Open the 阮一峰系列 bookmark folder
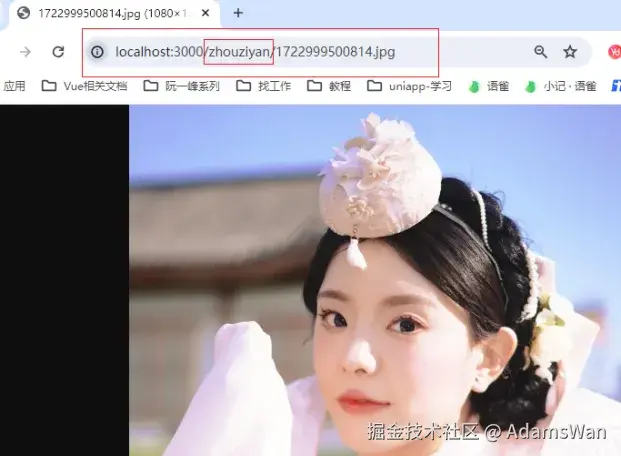This screenshot has width=621, height=456. pos(181,86)
